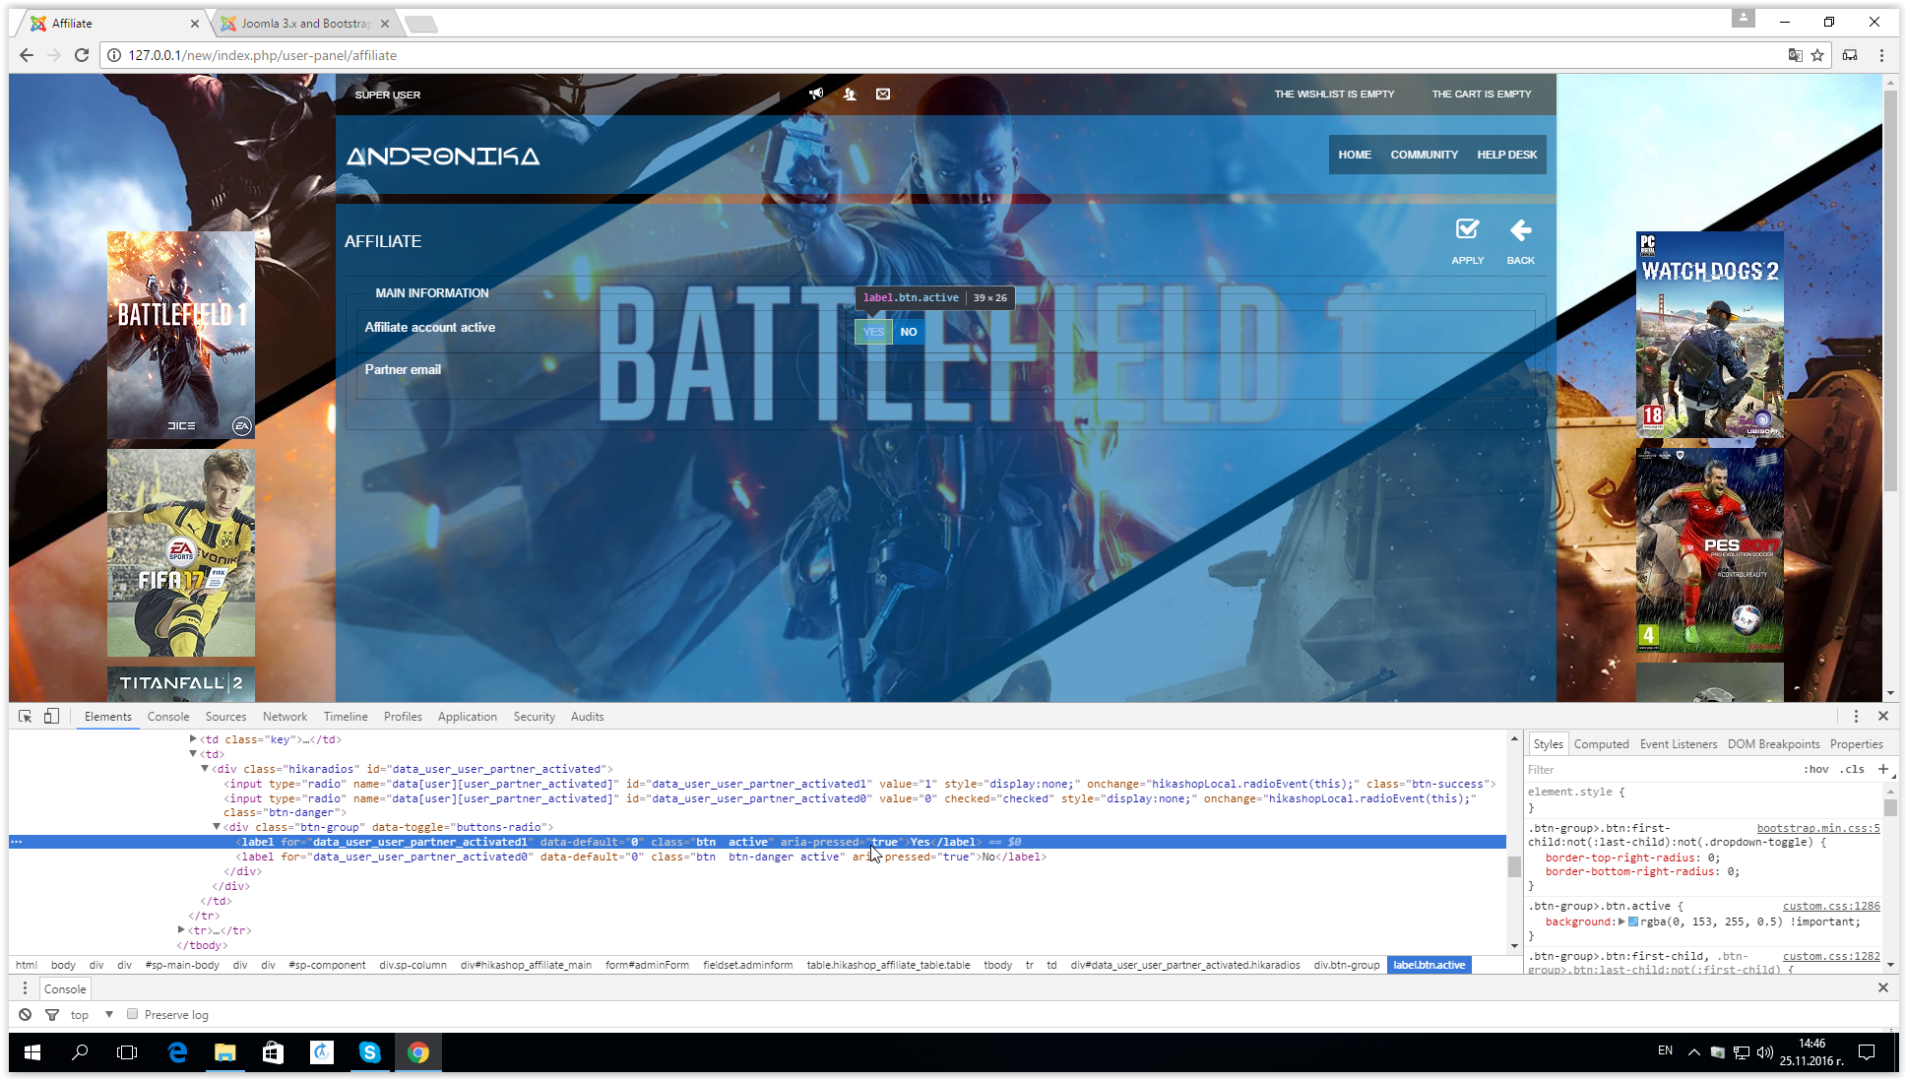Viewport: 1906px width, 1080px height.
Task: Click the Watch Dogs 2 game cover thumbnail
Action: 1709,335
